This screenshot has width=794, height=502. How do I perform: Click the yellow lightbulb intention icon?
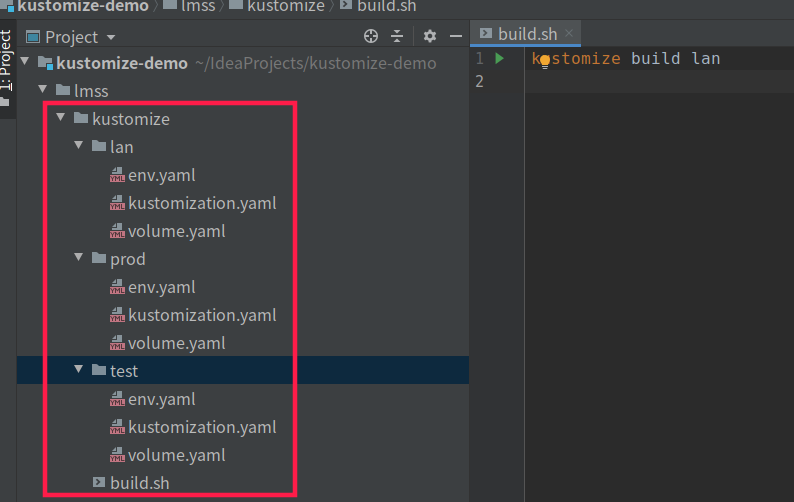tap(545, 62)
